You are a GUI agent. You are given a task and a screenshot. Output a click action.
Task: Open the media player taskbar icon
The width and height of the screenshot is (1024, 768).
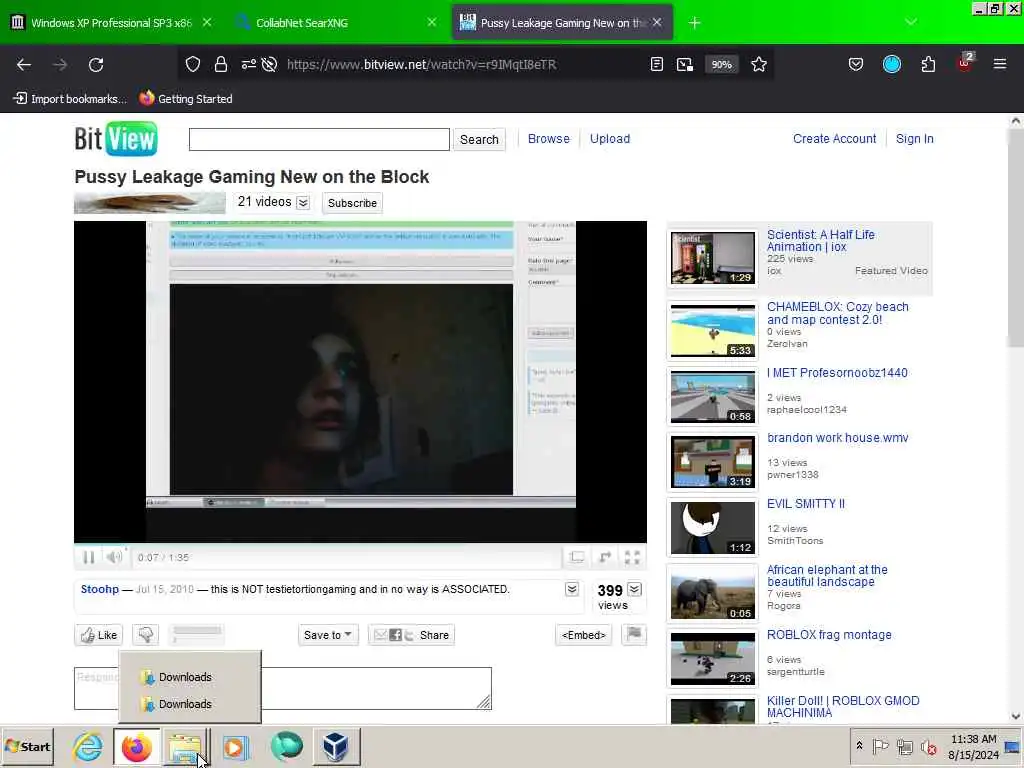click(x=236, y=747)
